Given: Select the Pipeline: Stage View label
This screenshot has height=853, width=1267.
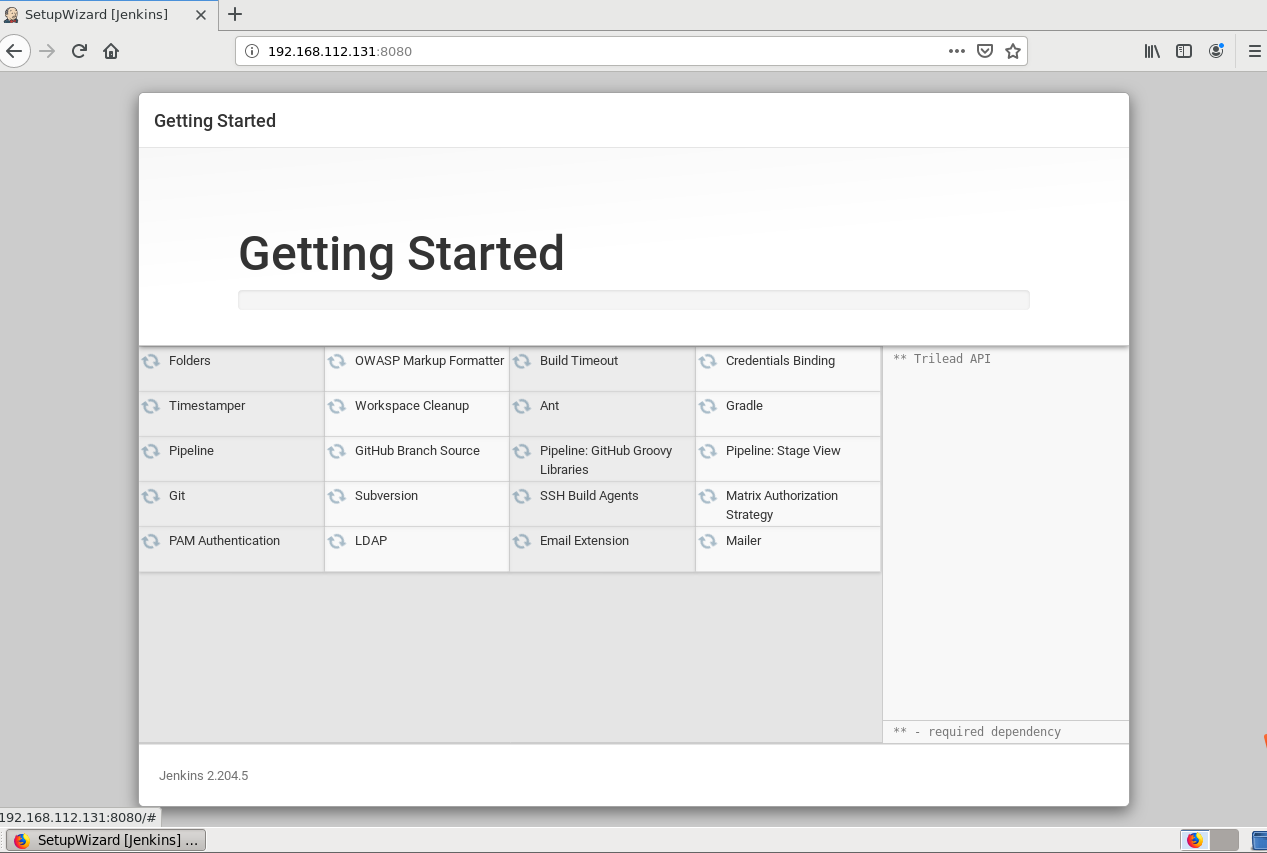Looking at the screenshot, I should (783, 451).
